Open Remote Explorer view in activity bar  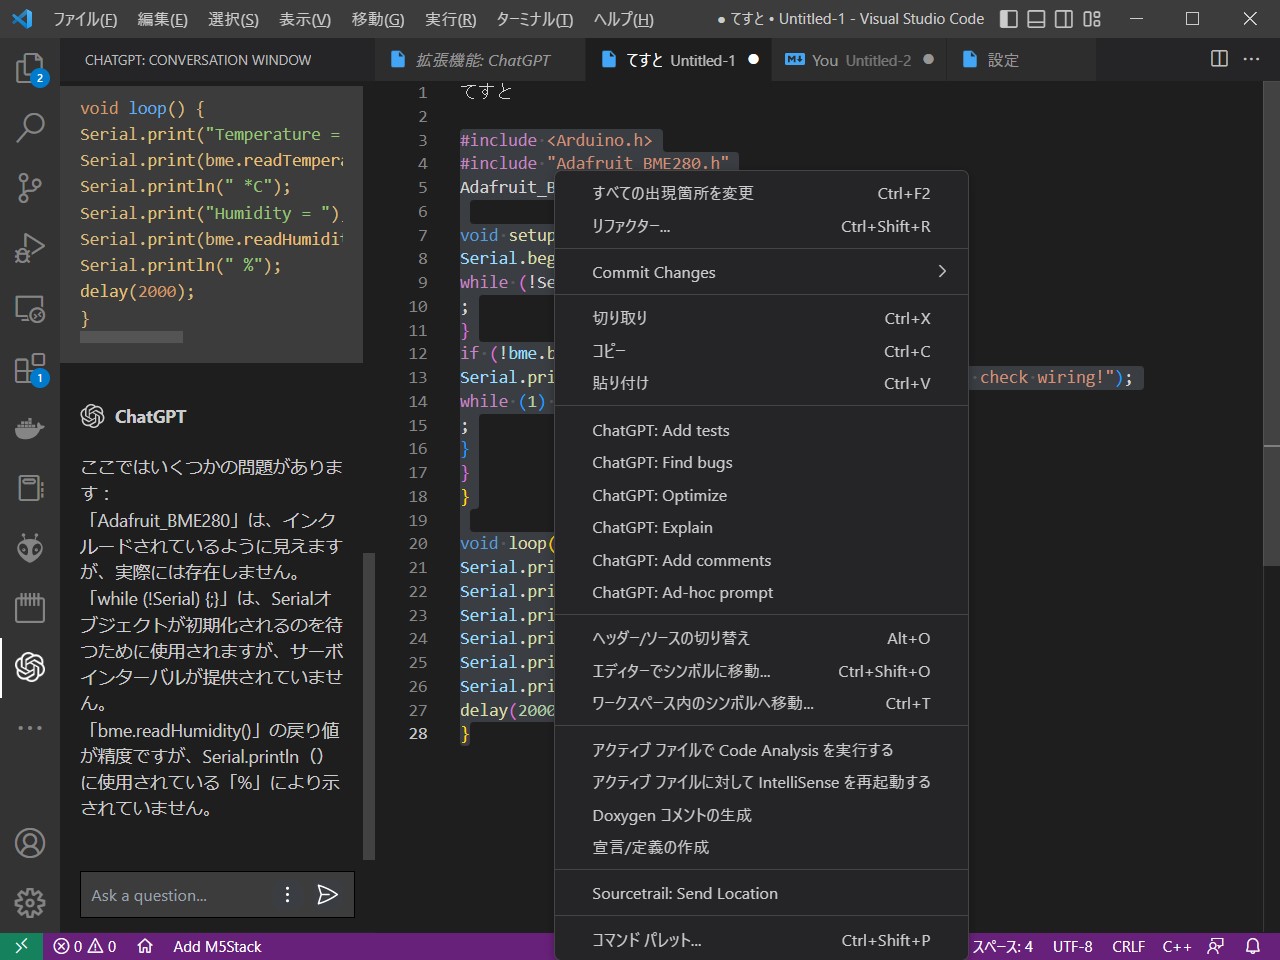[30, 308]
